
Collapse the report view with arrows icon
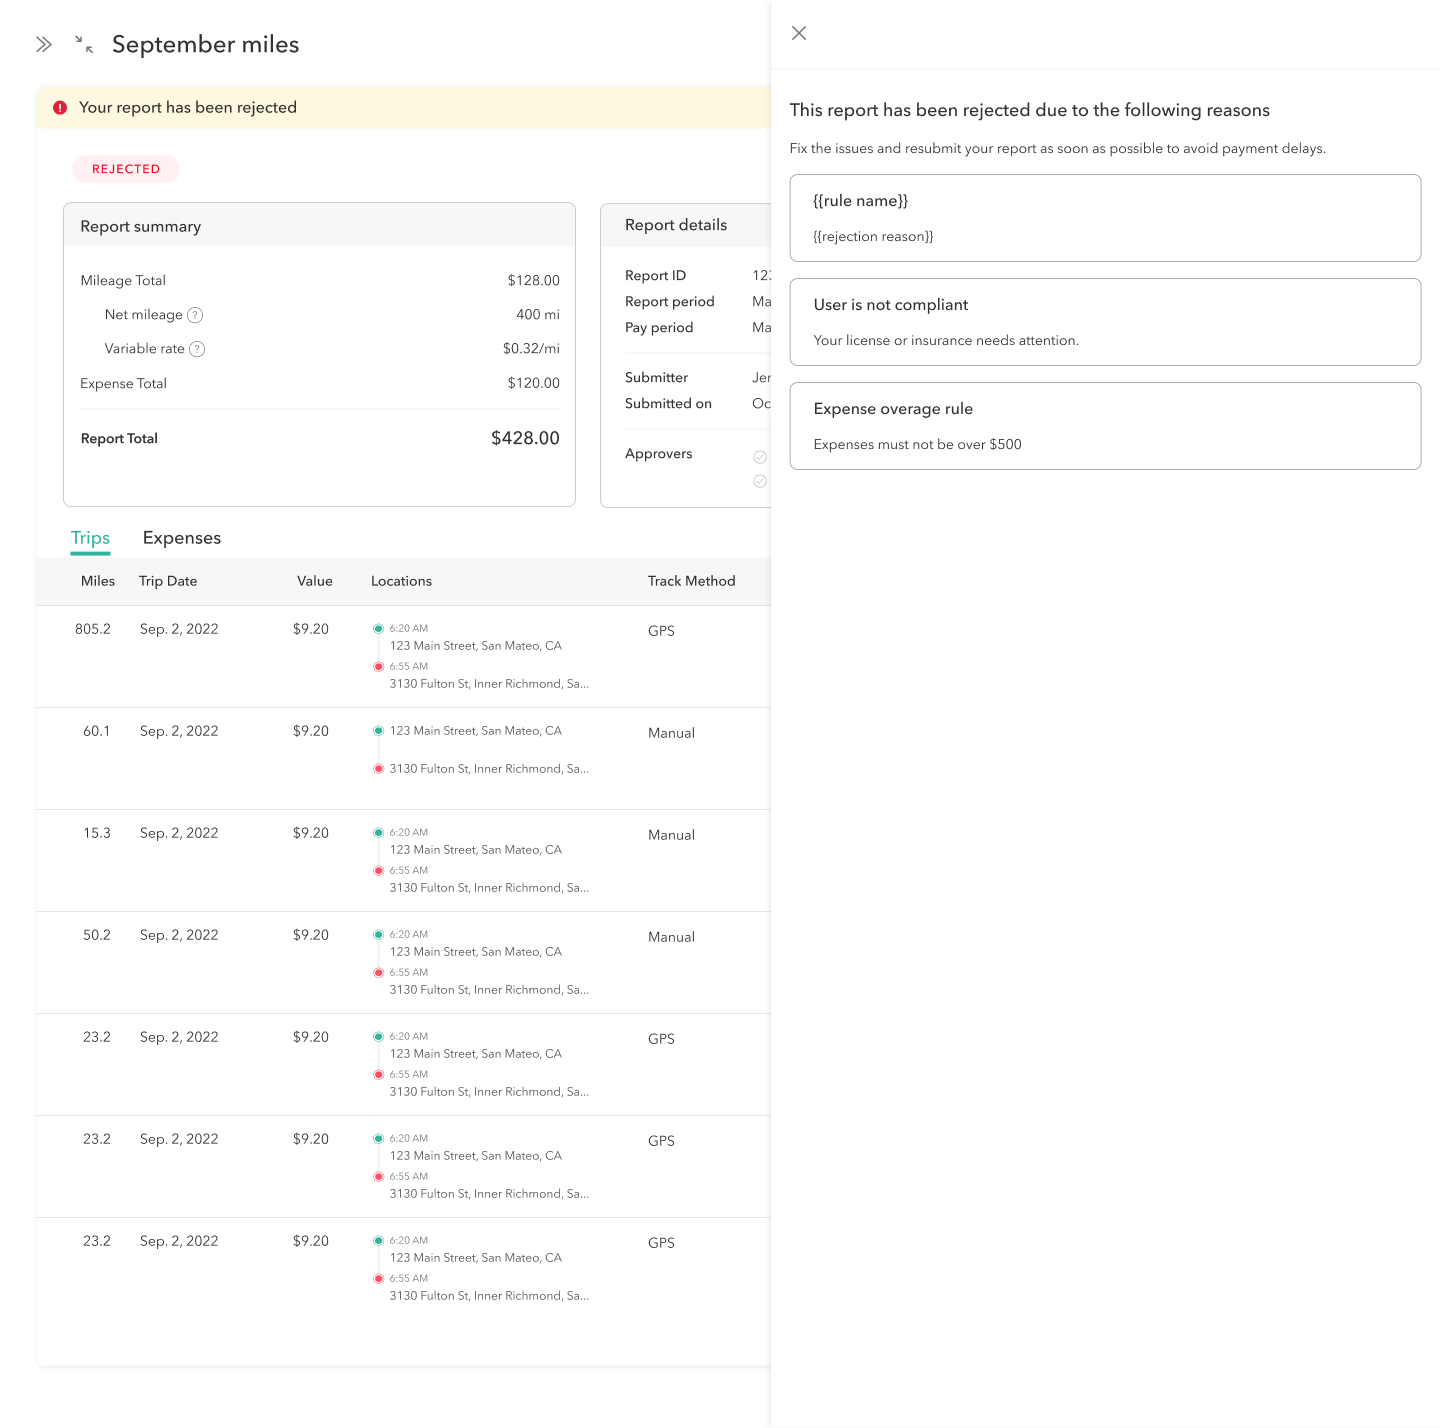[84, 44]
